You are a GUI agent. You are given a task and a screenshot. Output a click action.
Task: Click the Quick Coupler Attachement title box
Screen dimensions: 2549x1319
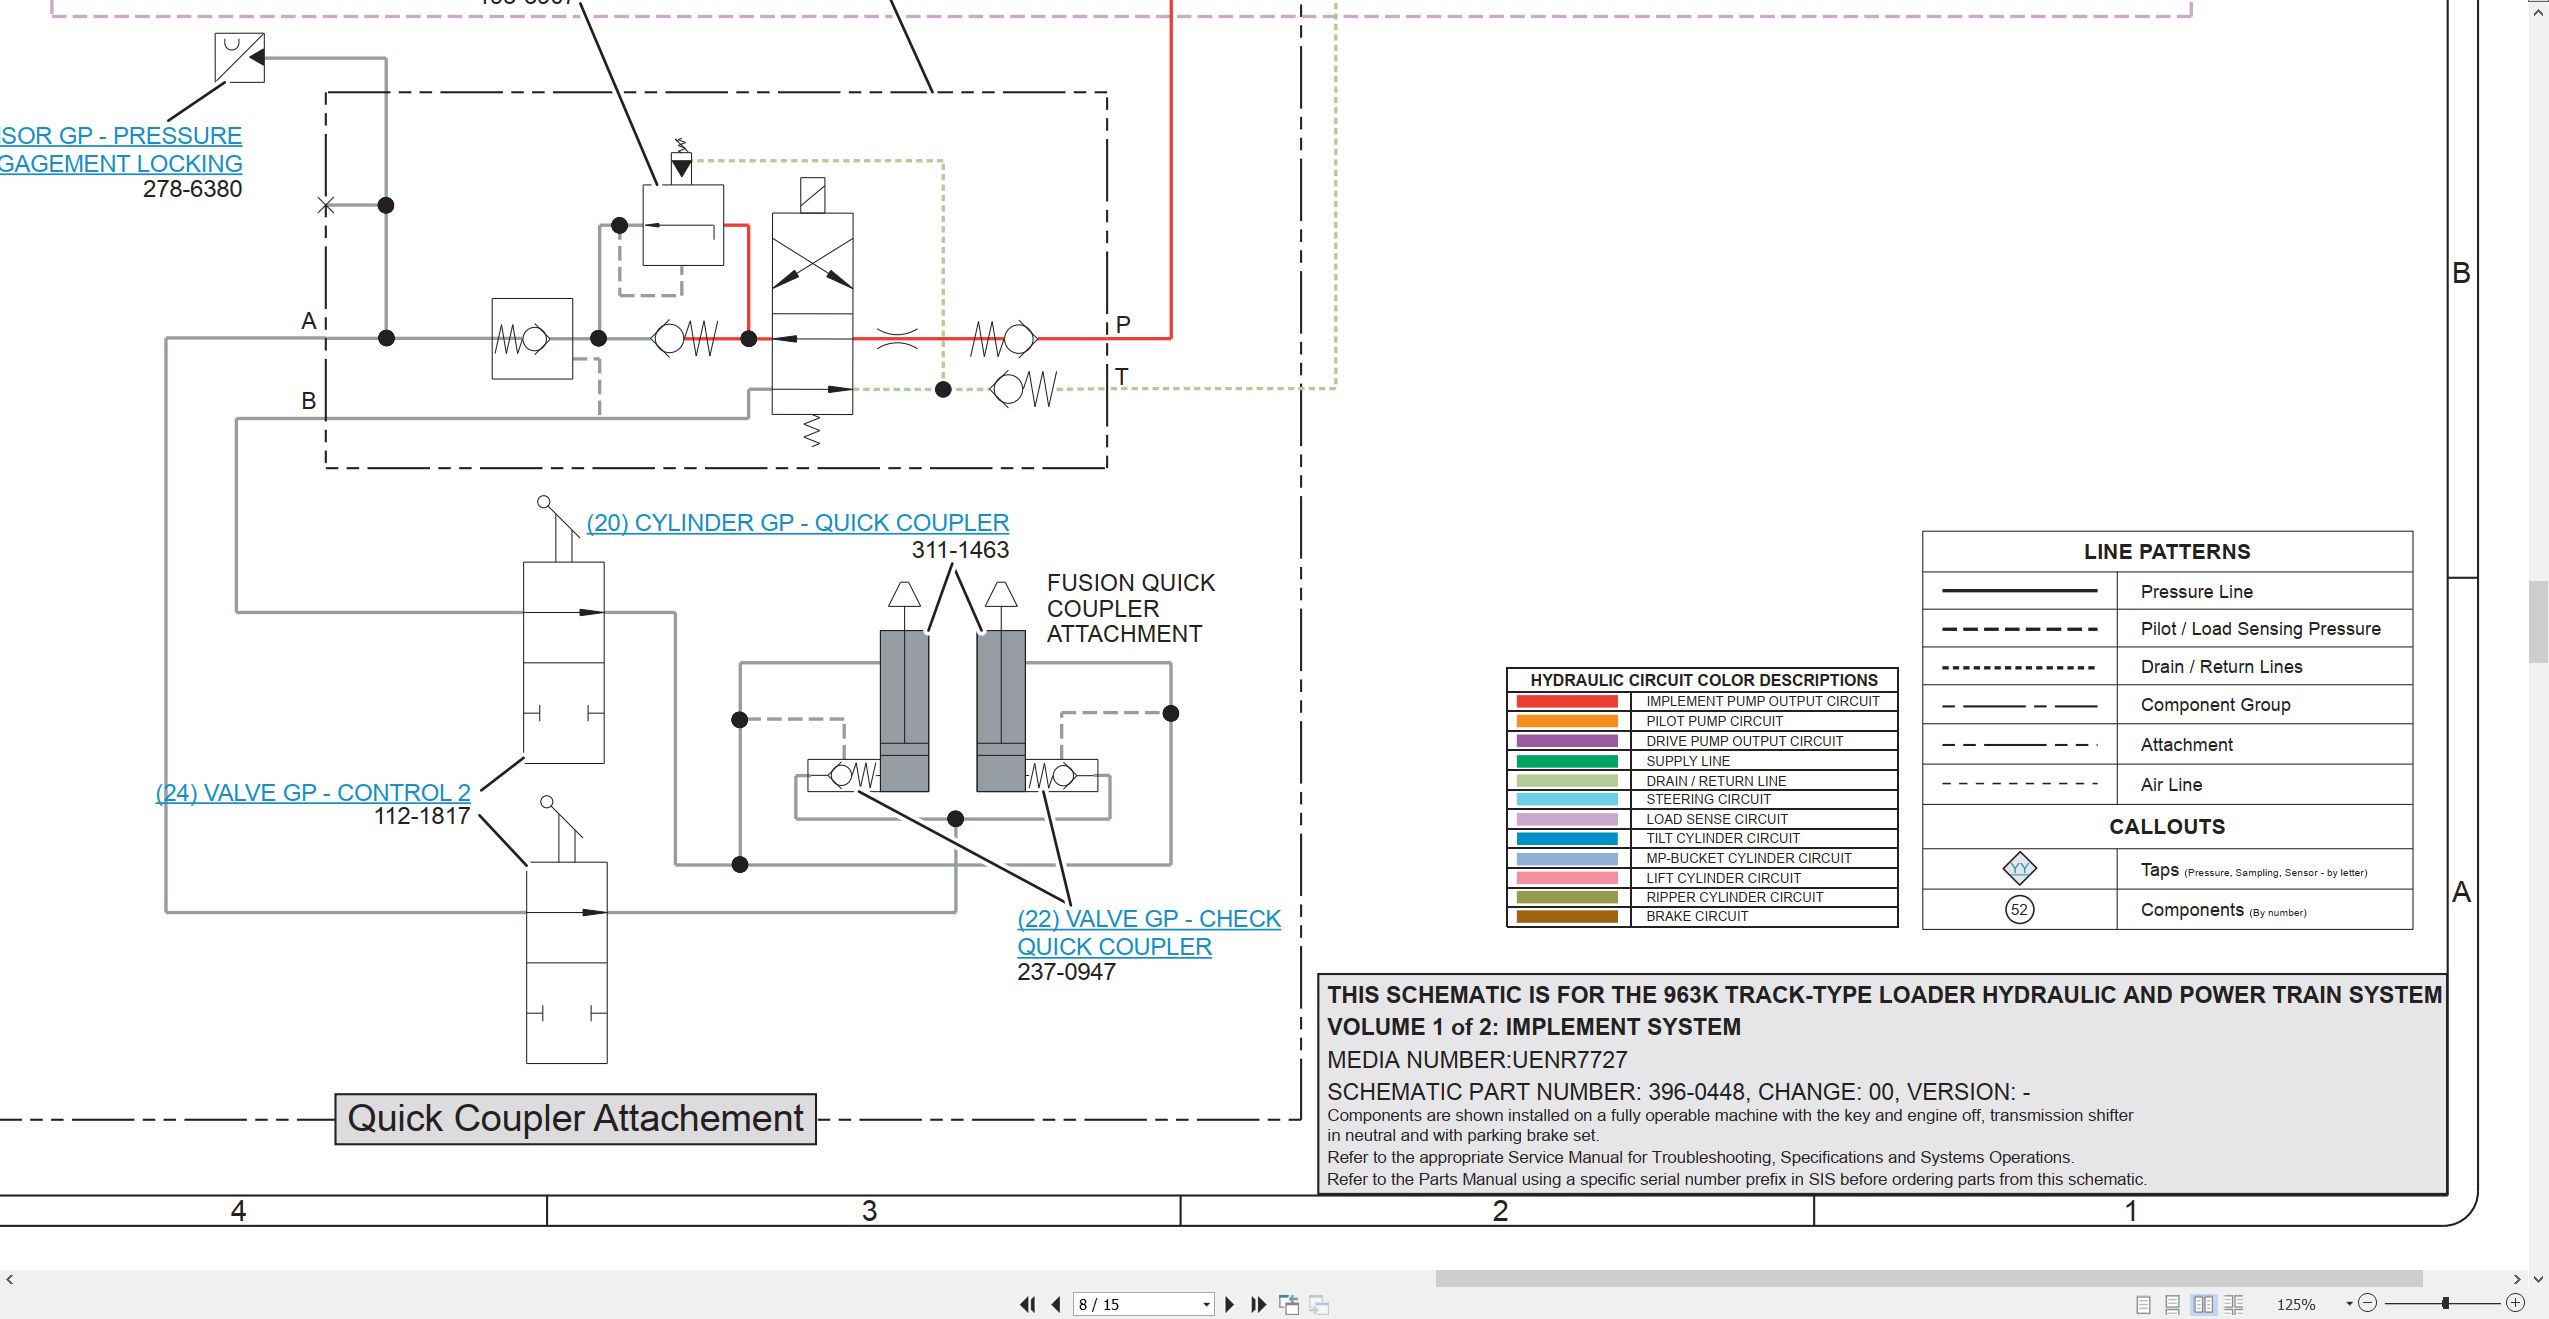(575, 1118)
